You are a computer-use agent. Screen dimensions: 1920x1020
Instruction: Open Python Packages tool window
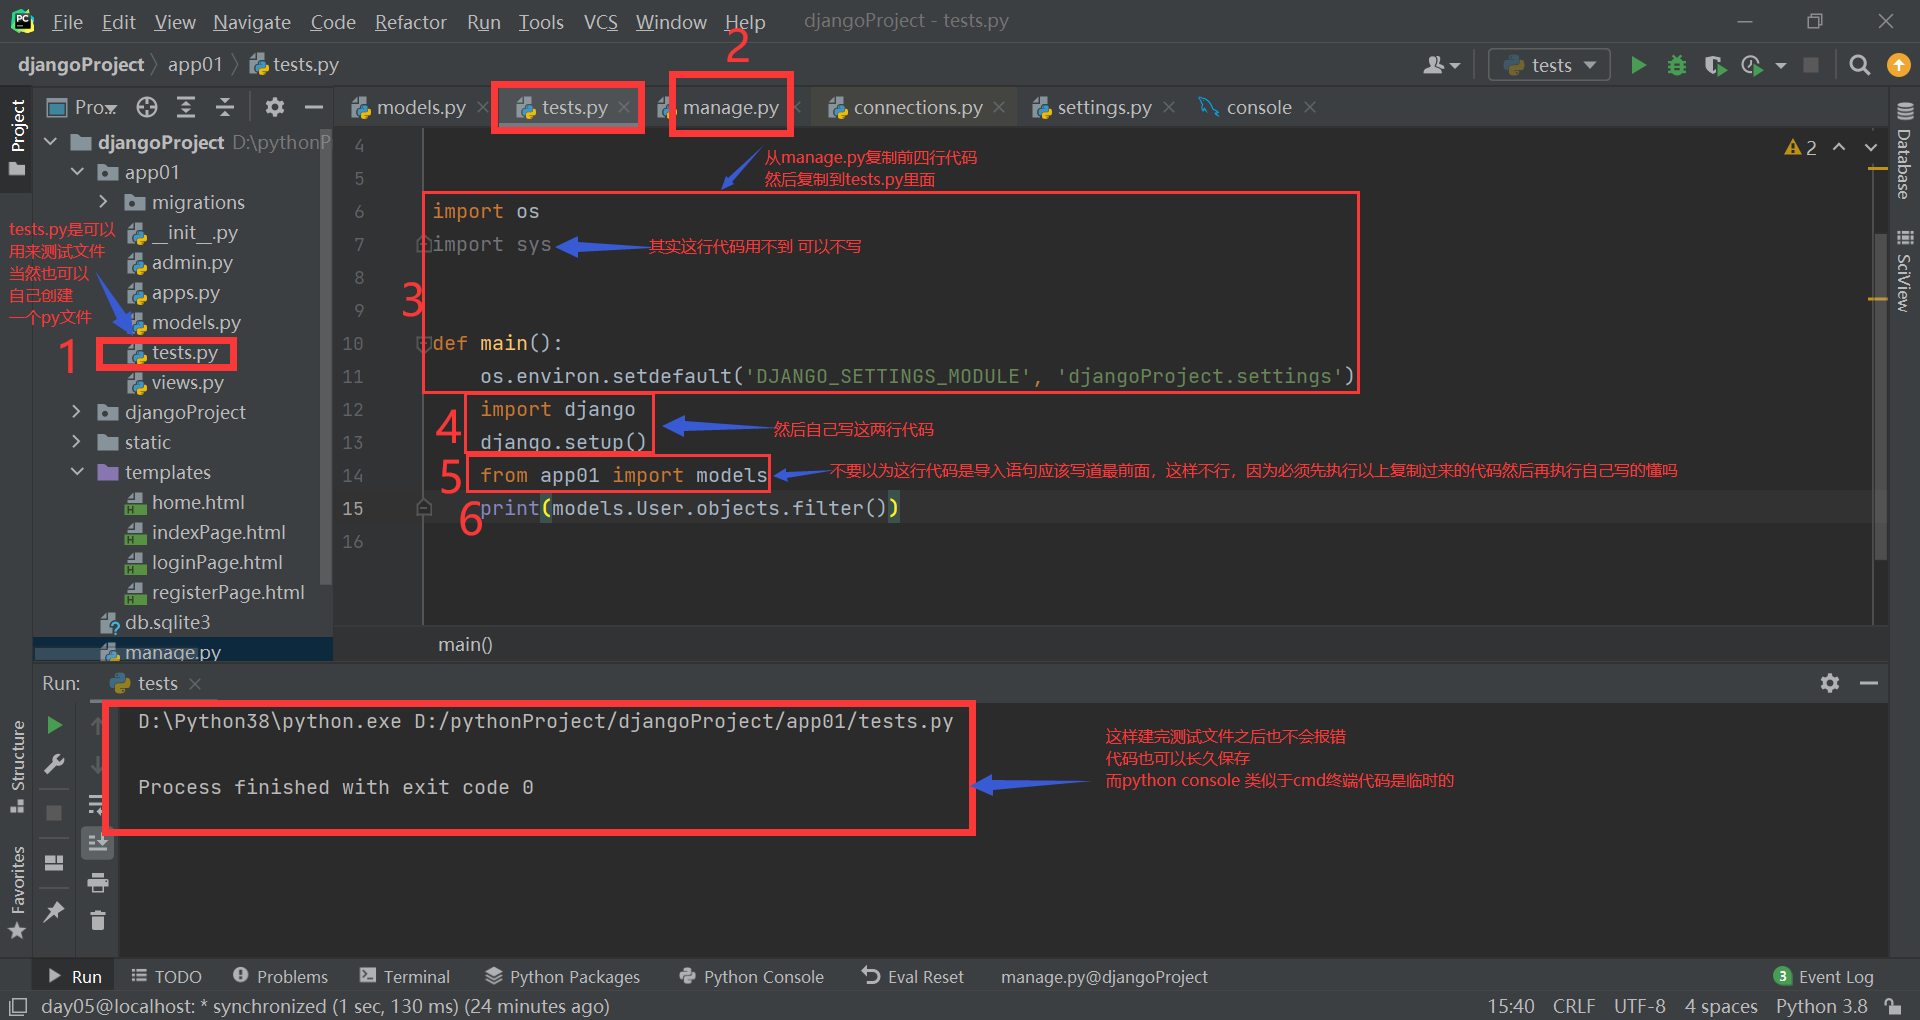coord(563,977)
